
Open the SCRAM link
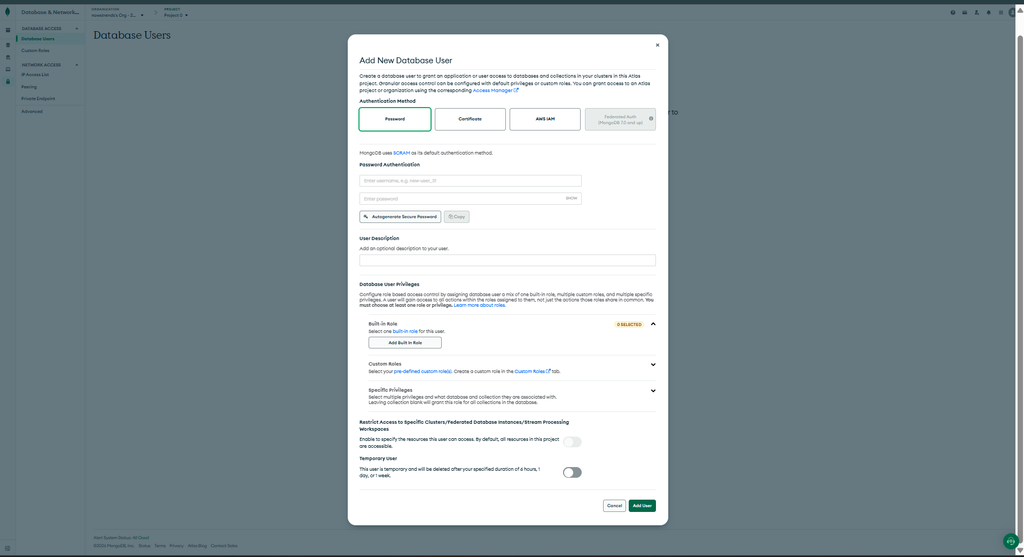coord(402,153)
